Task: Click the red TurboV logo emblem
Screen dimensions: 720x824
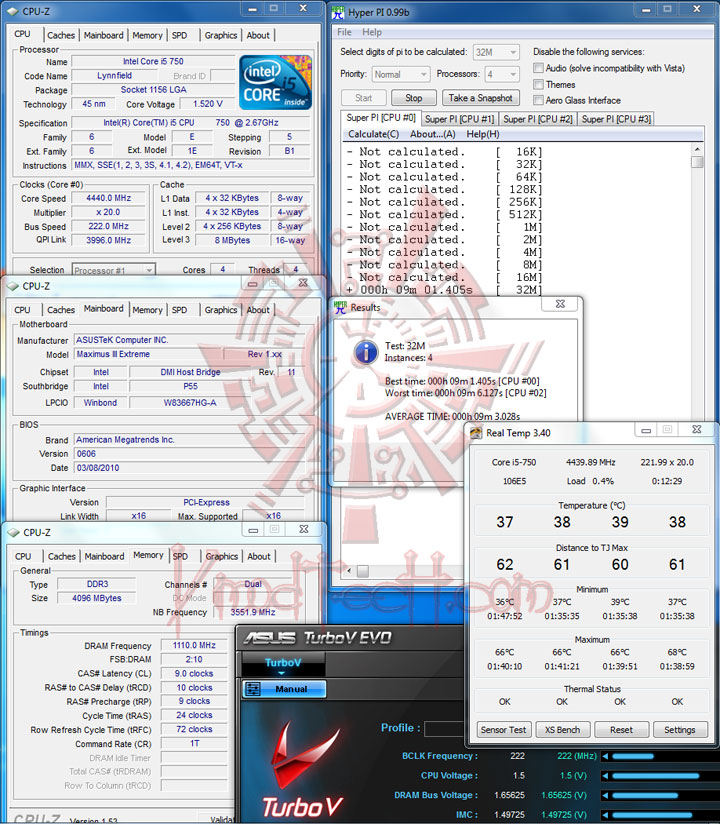Action: pos(303,755)
